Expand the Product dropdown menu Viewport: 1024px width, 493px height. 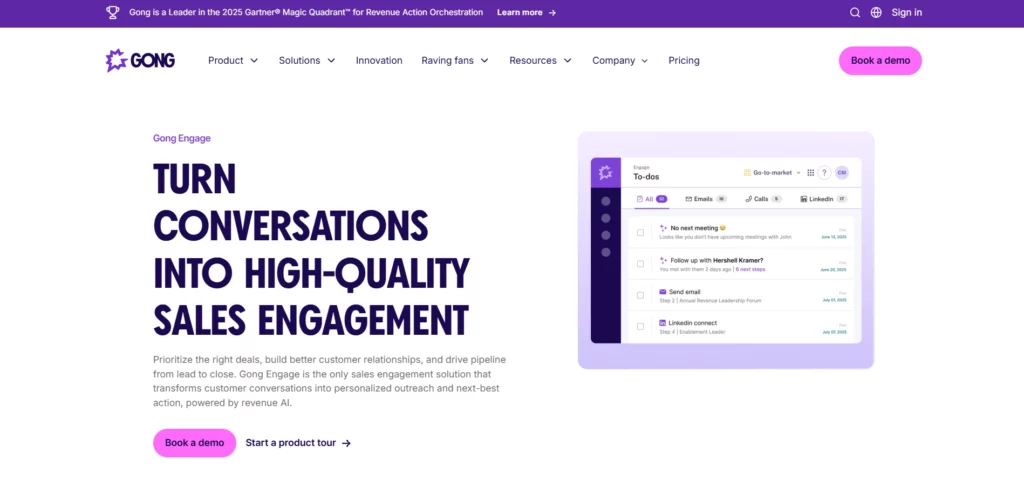point(233,61)
